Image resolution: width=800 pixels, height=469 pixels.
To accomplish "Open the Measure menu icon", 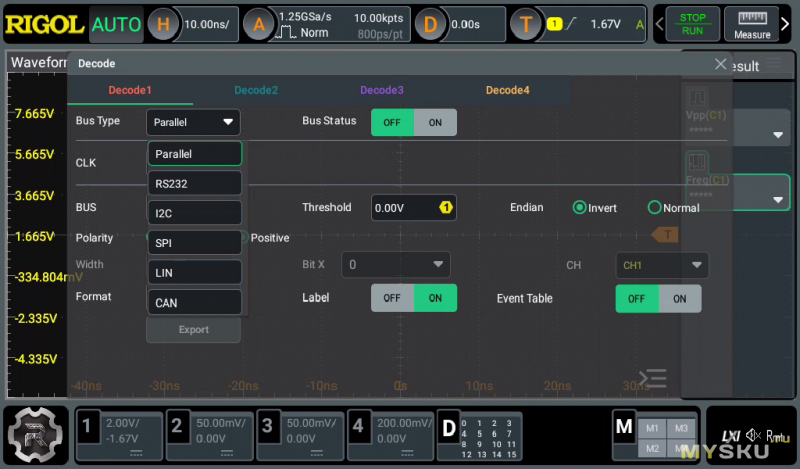I will coord(752,25).
